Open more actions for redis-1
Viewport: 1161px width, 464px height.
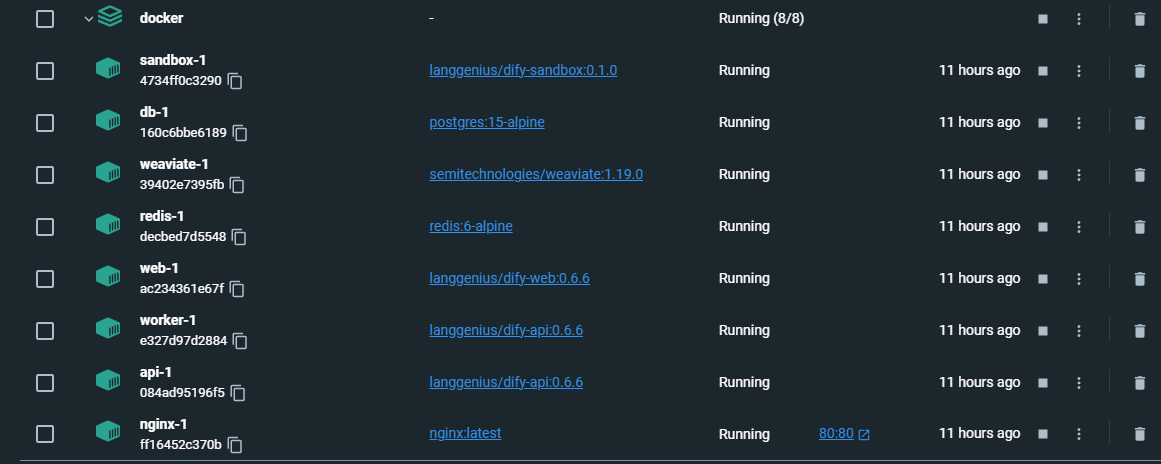click(1079, 226)
